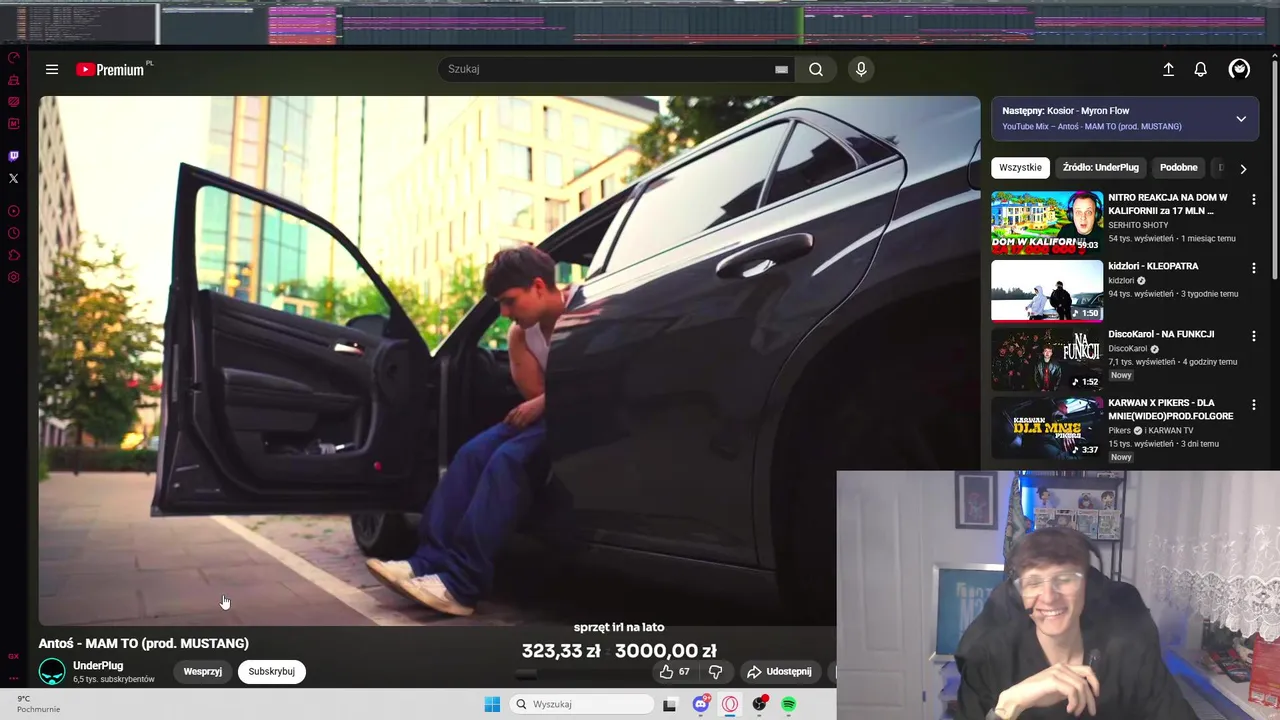Open the upload/create video icon
Screen dimensions: 1280x720
[x=1168, y=69]
